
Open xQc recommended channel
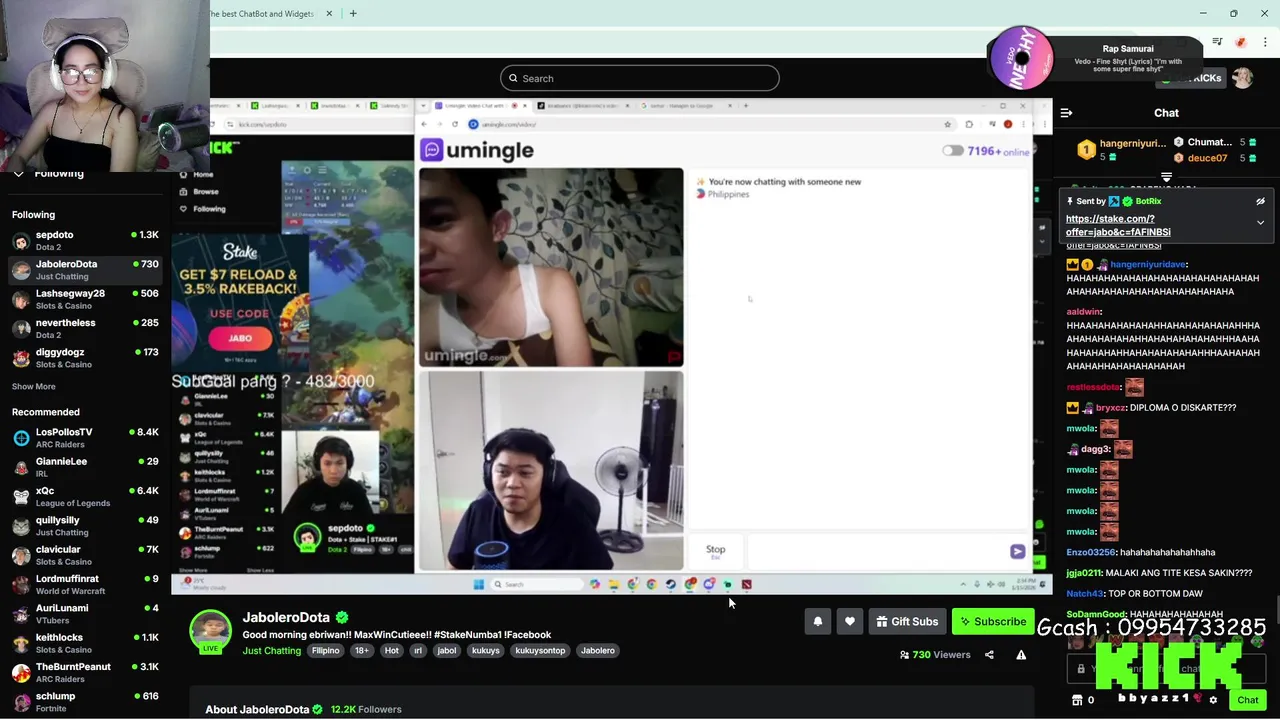(85, 497)
